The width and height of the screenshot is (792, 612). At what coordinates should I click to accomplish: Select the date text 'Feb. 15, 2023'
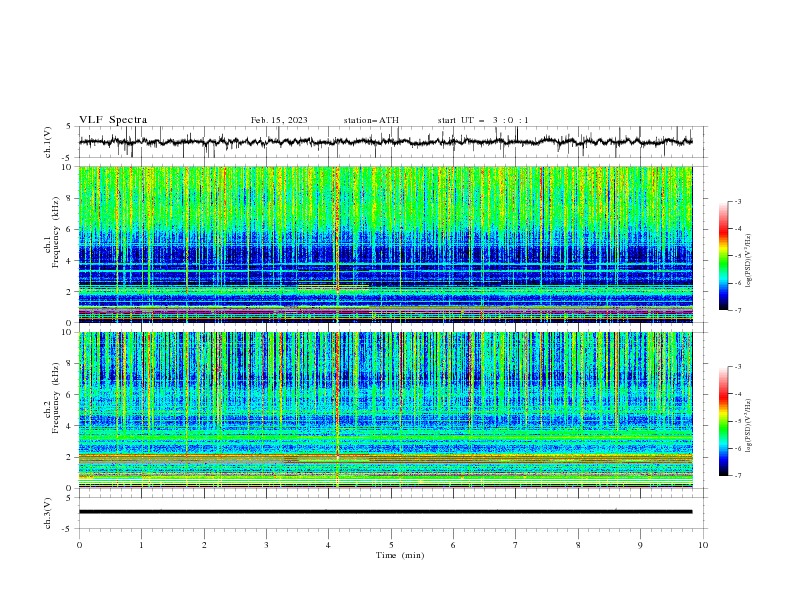tap(279, 120)
